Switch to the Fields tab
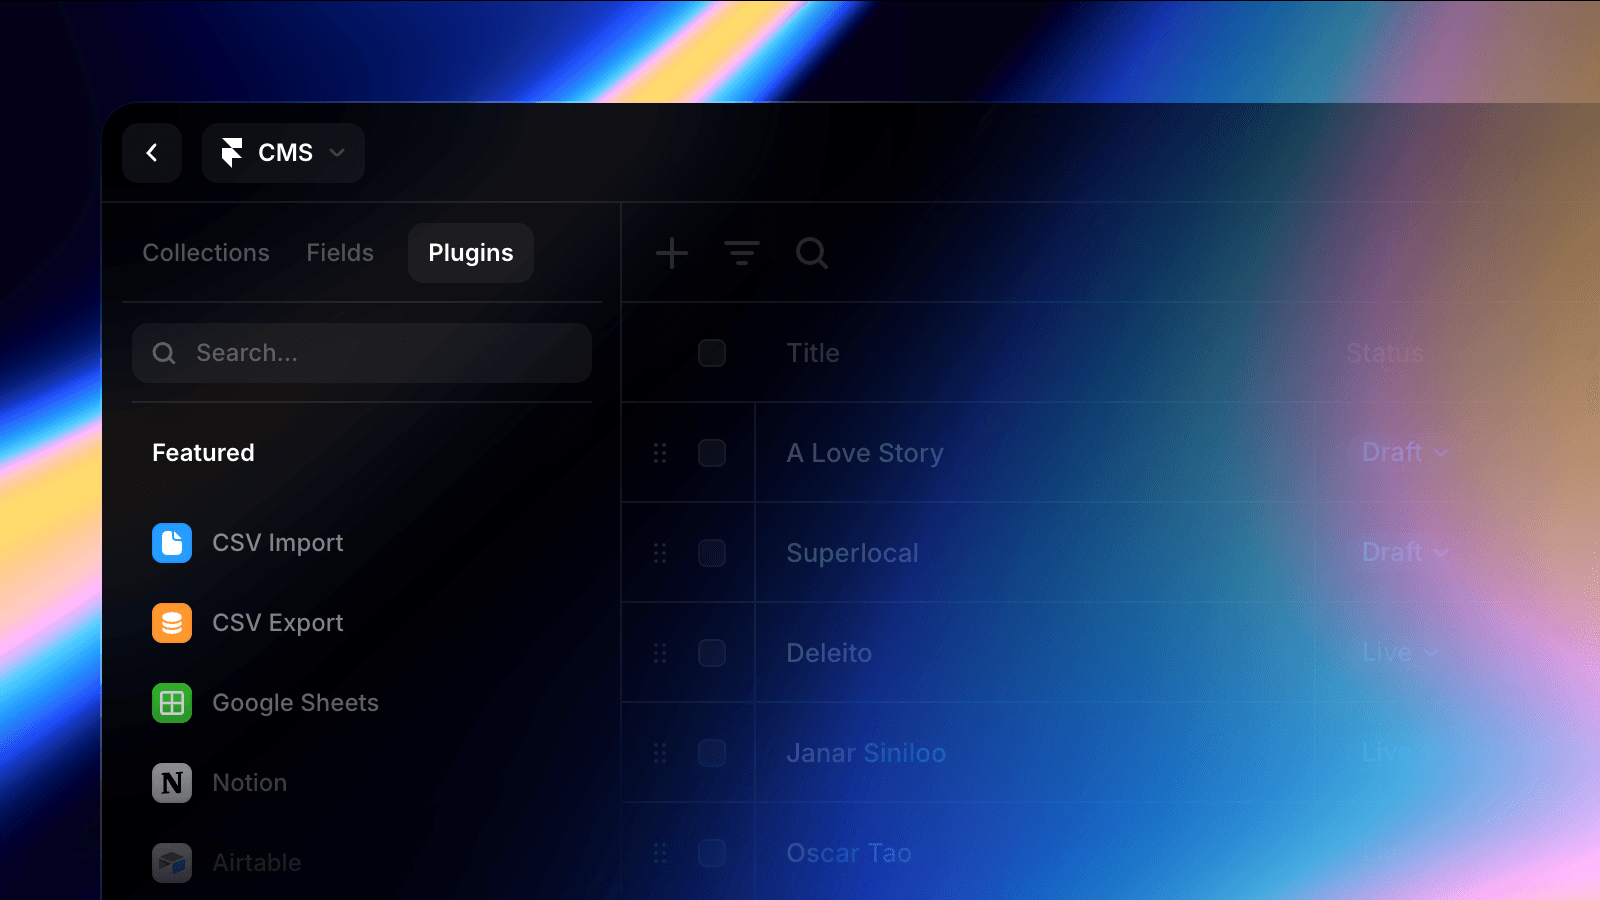Viewport: 1600px width, 900px height. (x=340, y=253)
